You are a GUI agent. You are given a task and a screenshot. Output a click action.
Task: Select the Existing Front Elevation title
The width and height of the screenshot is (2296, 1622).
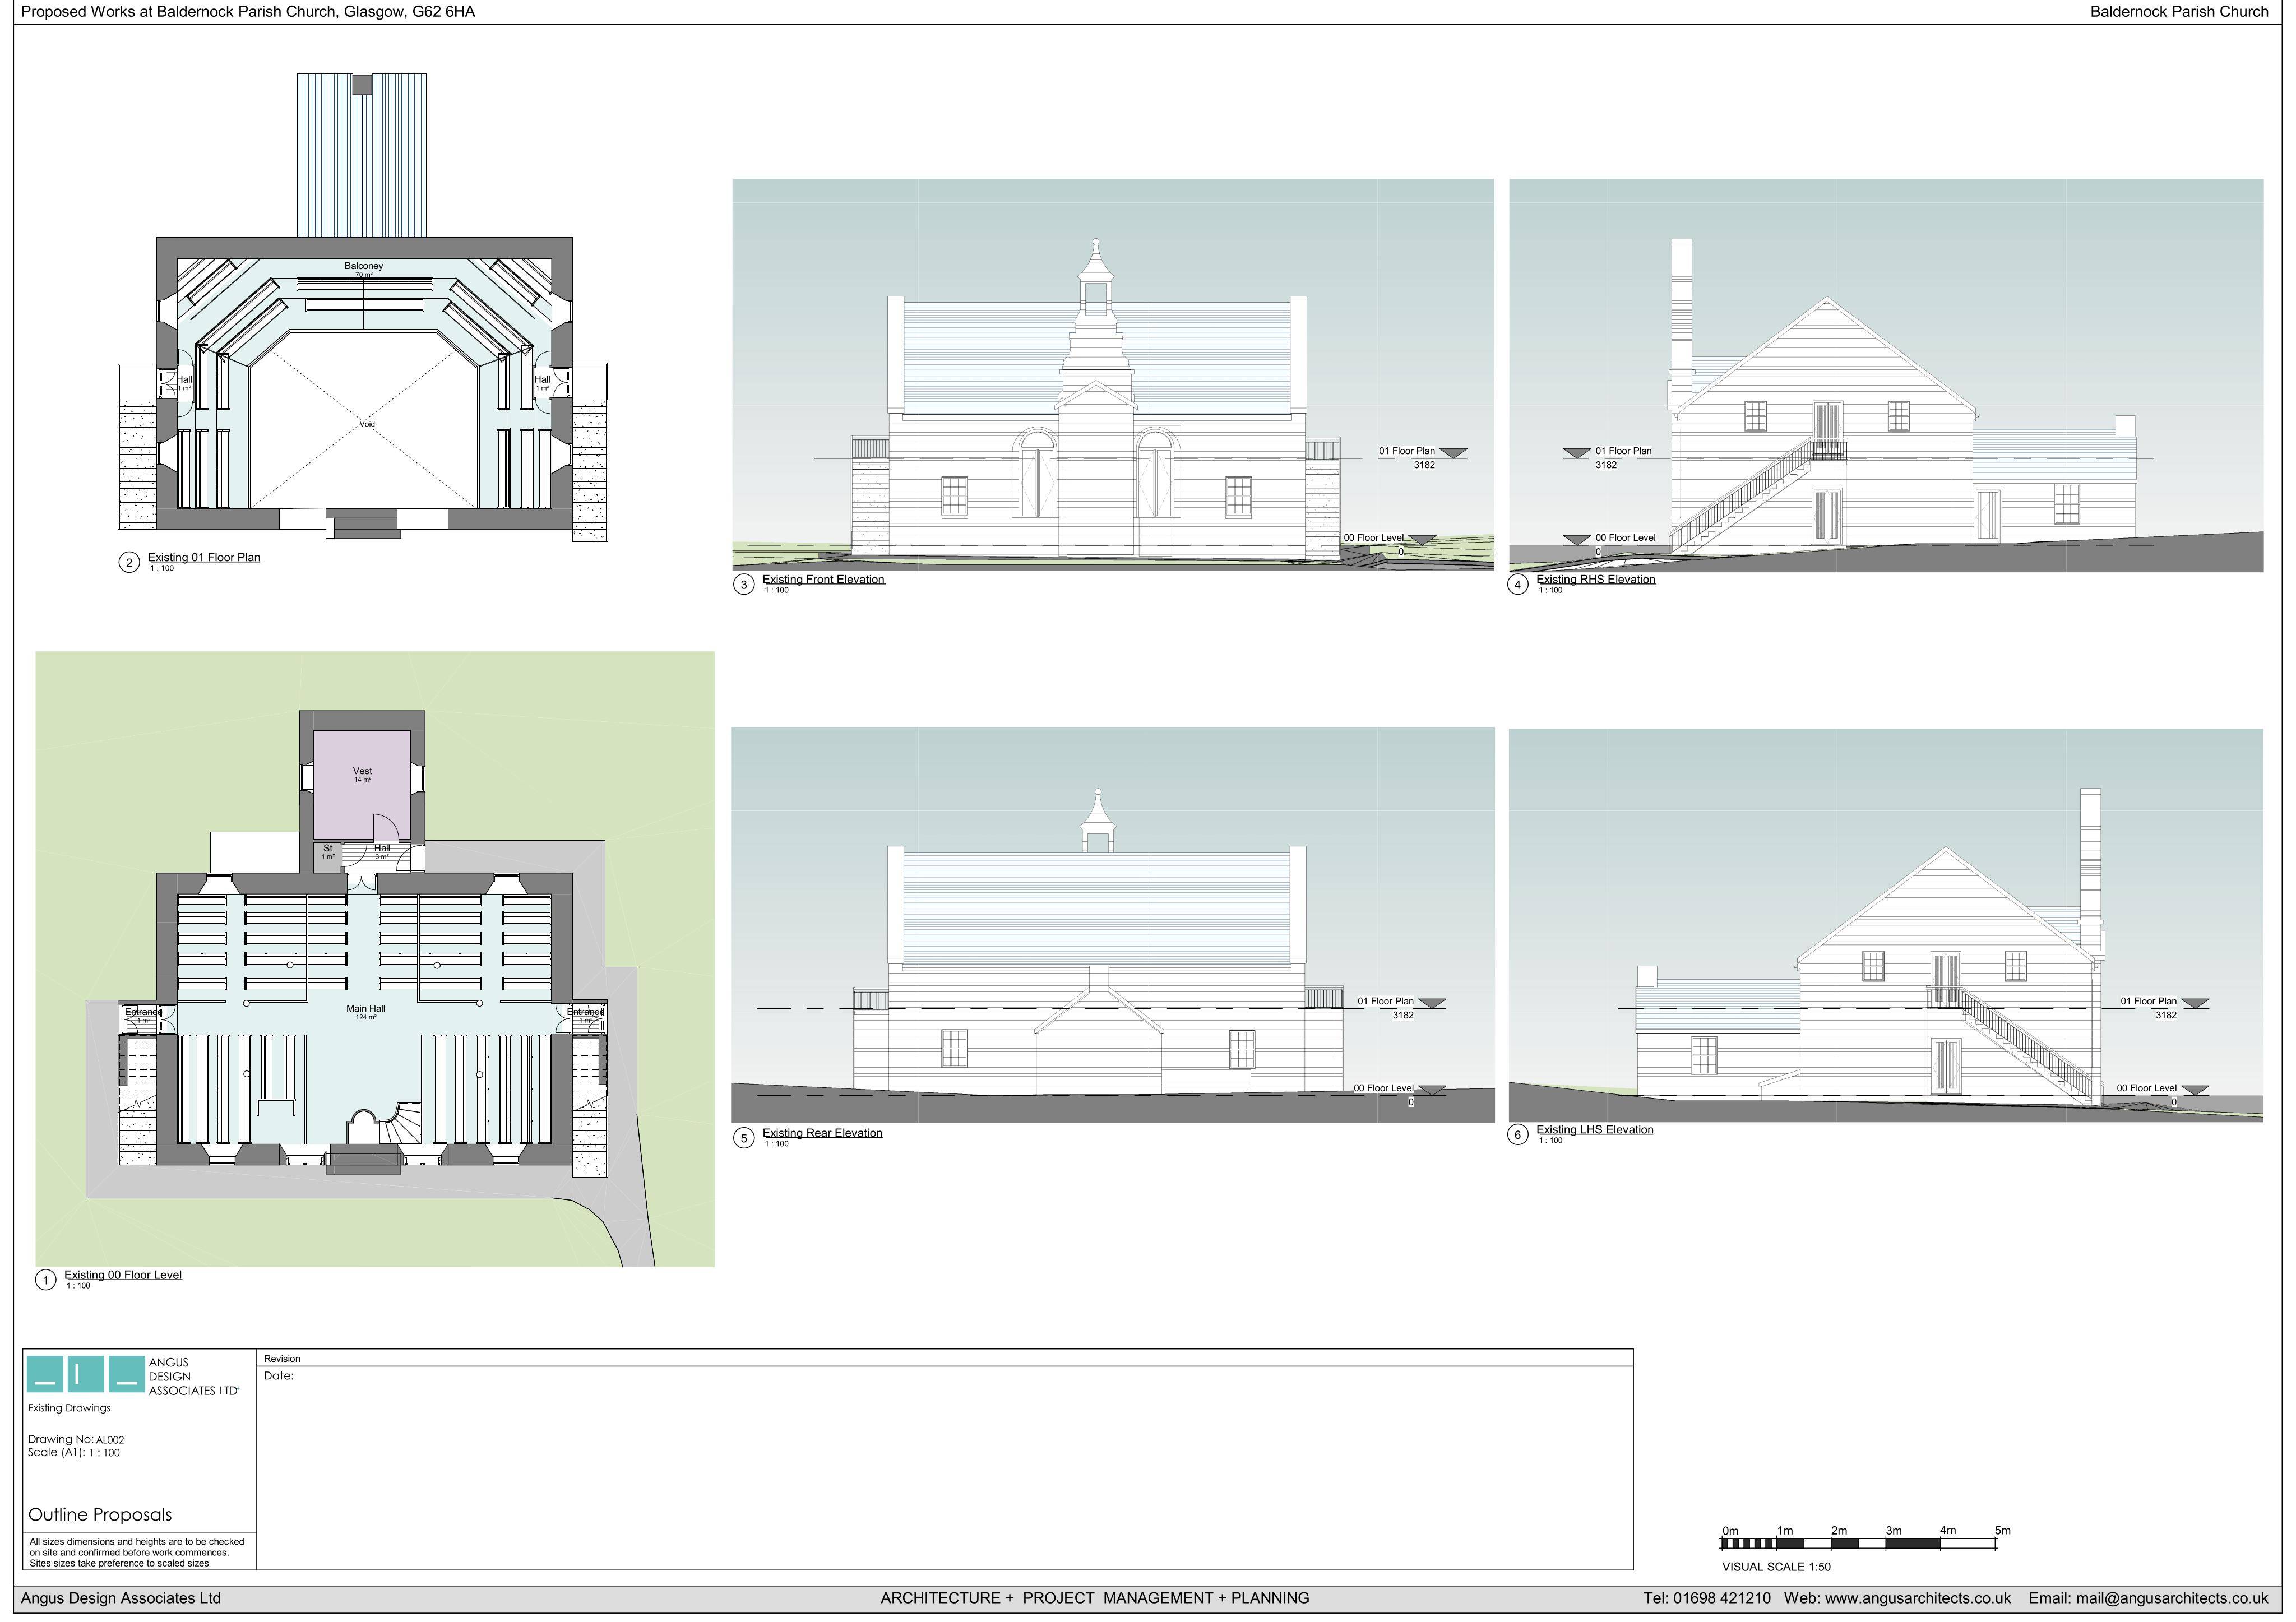(x=823, y=579)
